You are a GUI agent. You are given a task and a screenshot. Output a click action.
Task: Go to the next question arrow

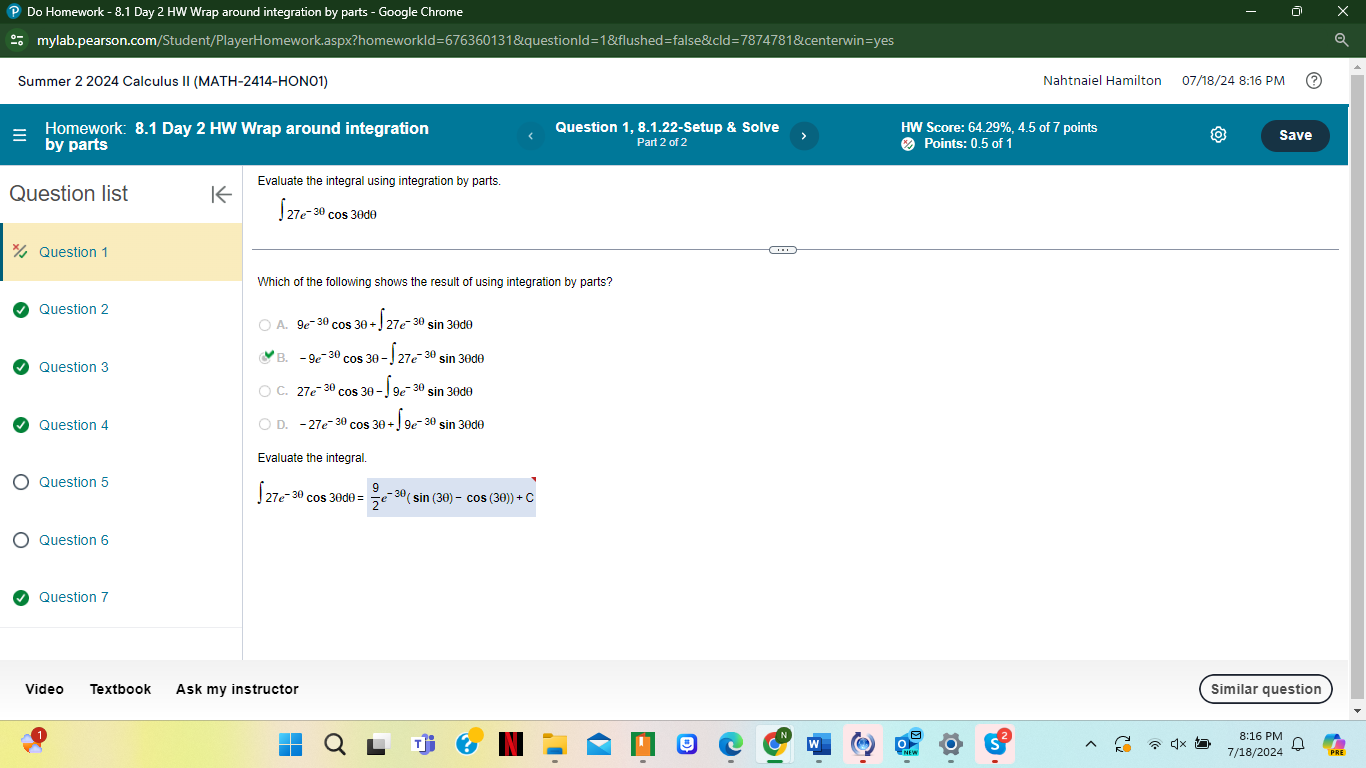pos(803,136)
